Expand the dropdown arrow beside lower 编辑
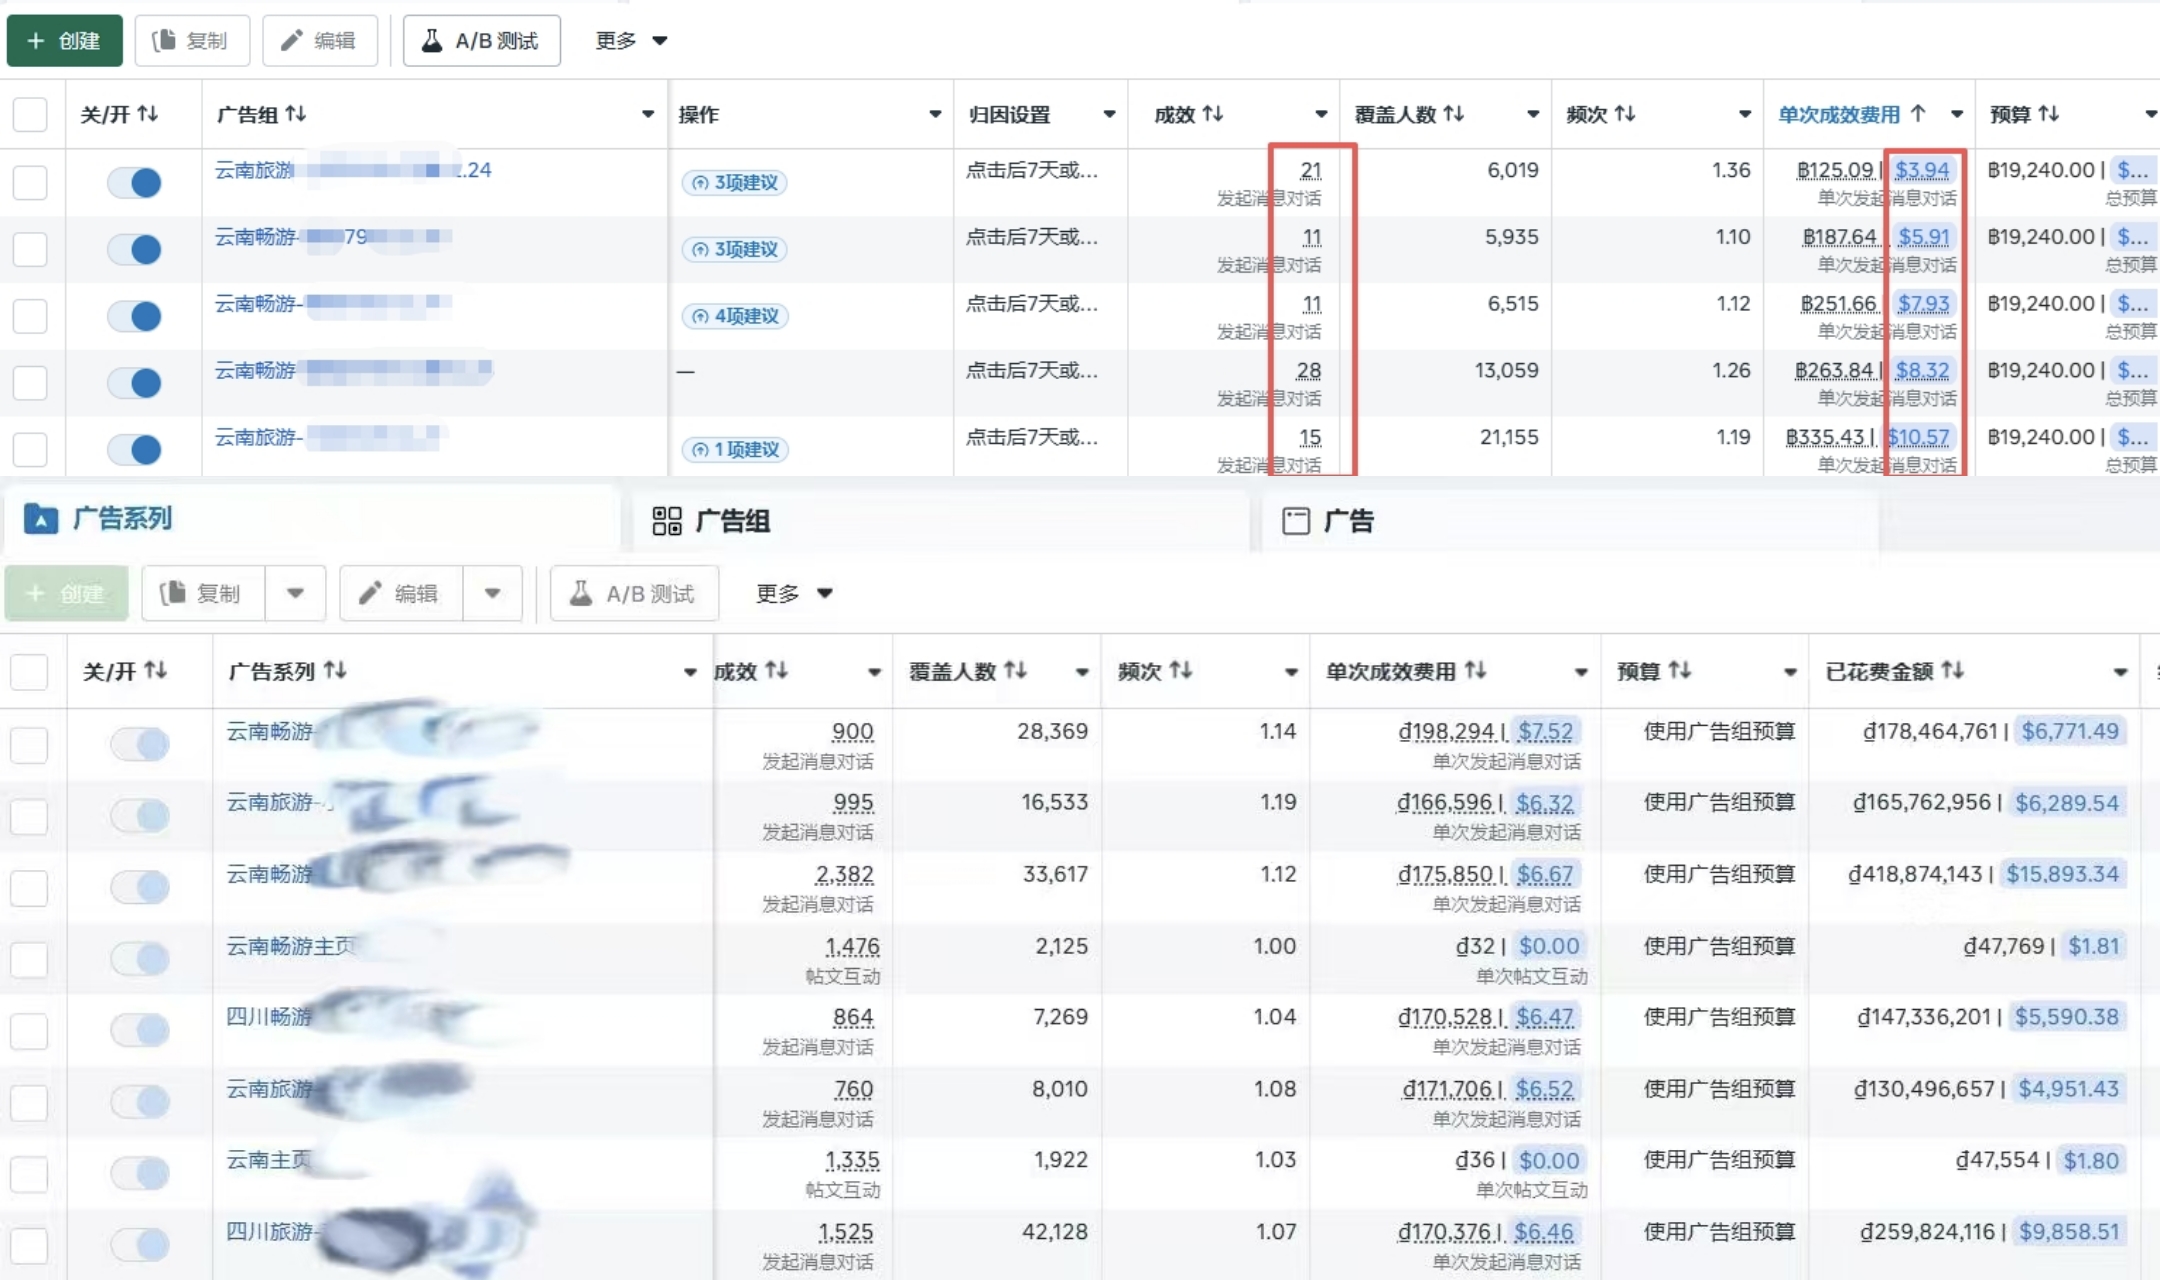Screen dimensions: 2160x1280 click(492, 593)
